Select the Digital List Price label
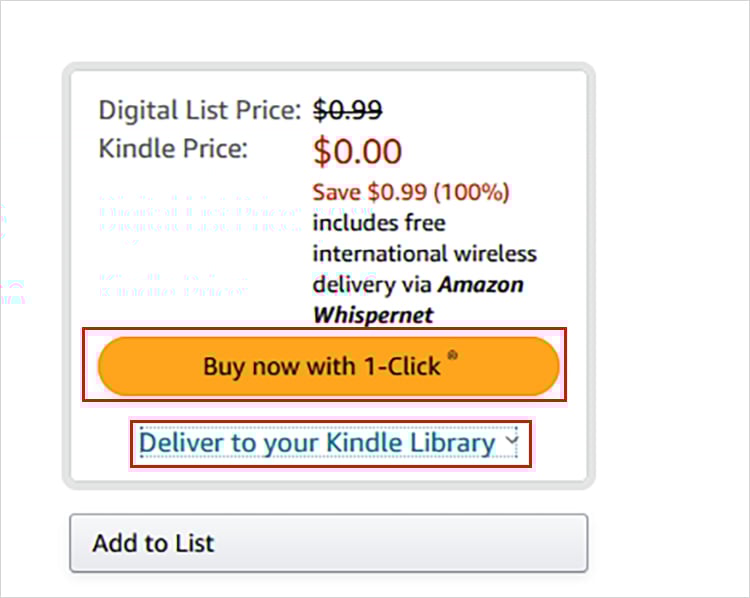The height and width of the screenshot is (598, 750). (199, 110)
